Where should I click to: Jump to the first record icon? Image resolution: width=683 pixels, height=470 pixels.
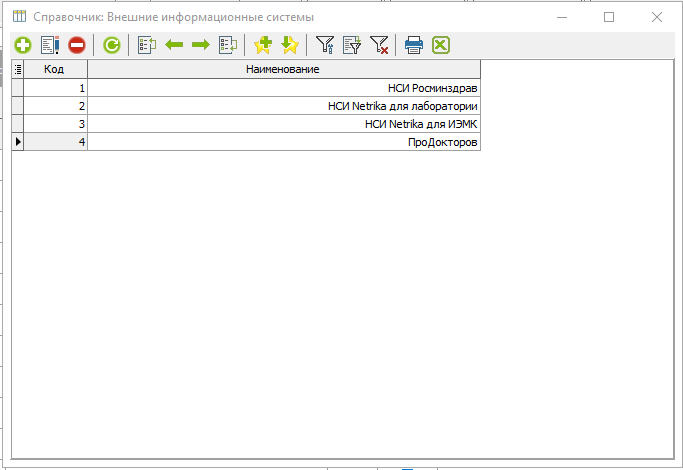tap(147, 45)
